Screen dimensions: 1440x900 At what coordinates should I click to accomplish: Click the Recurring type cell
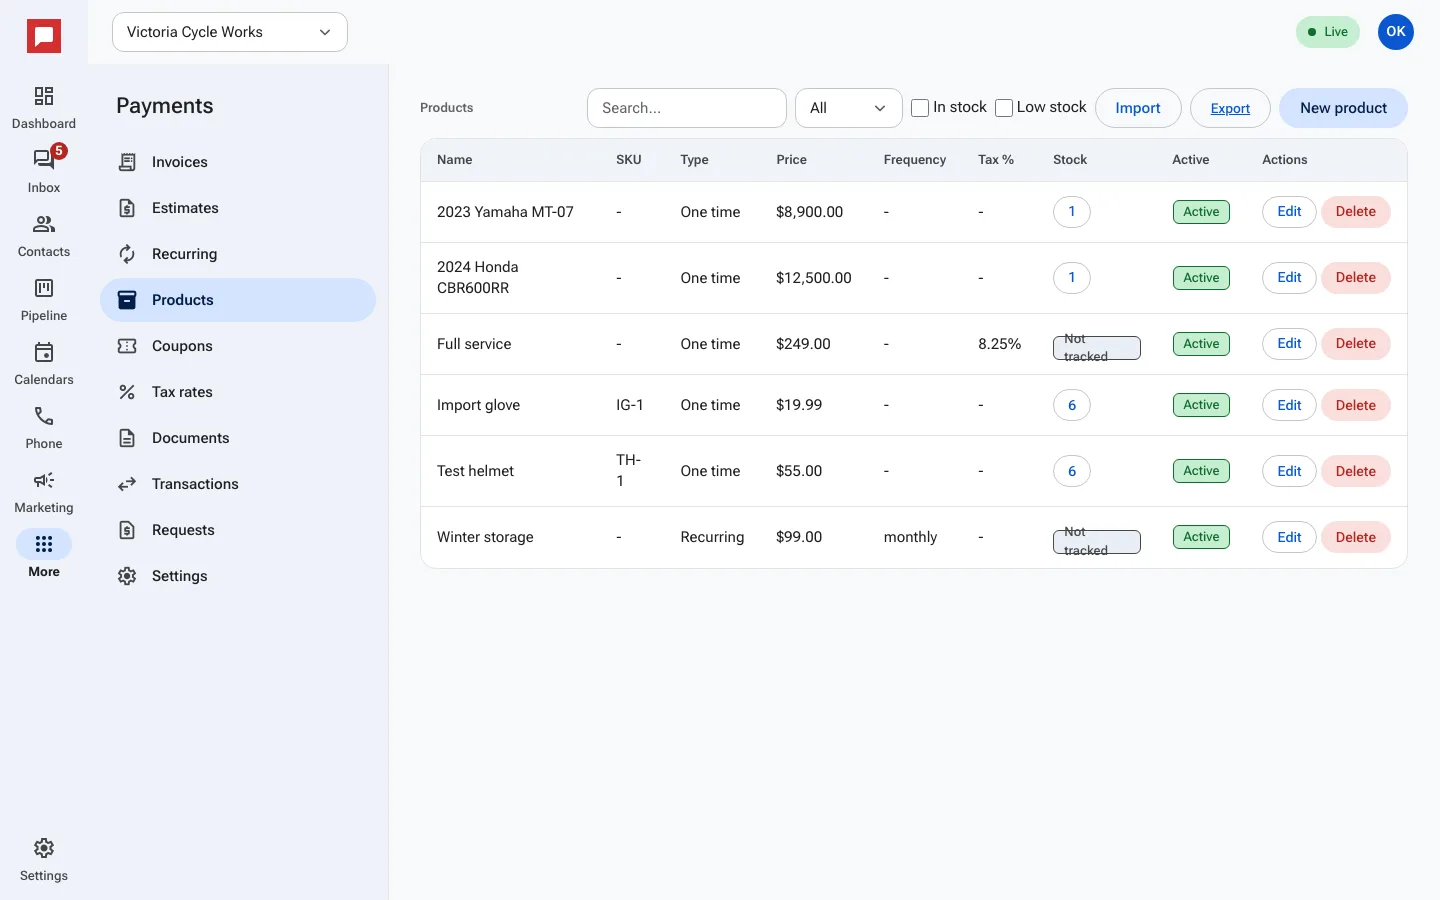(x=712, y=537)
